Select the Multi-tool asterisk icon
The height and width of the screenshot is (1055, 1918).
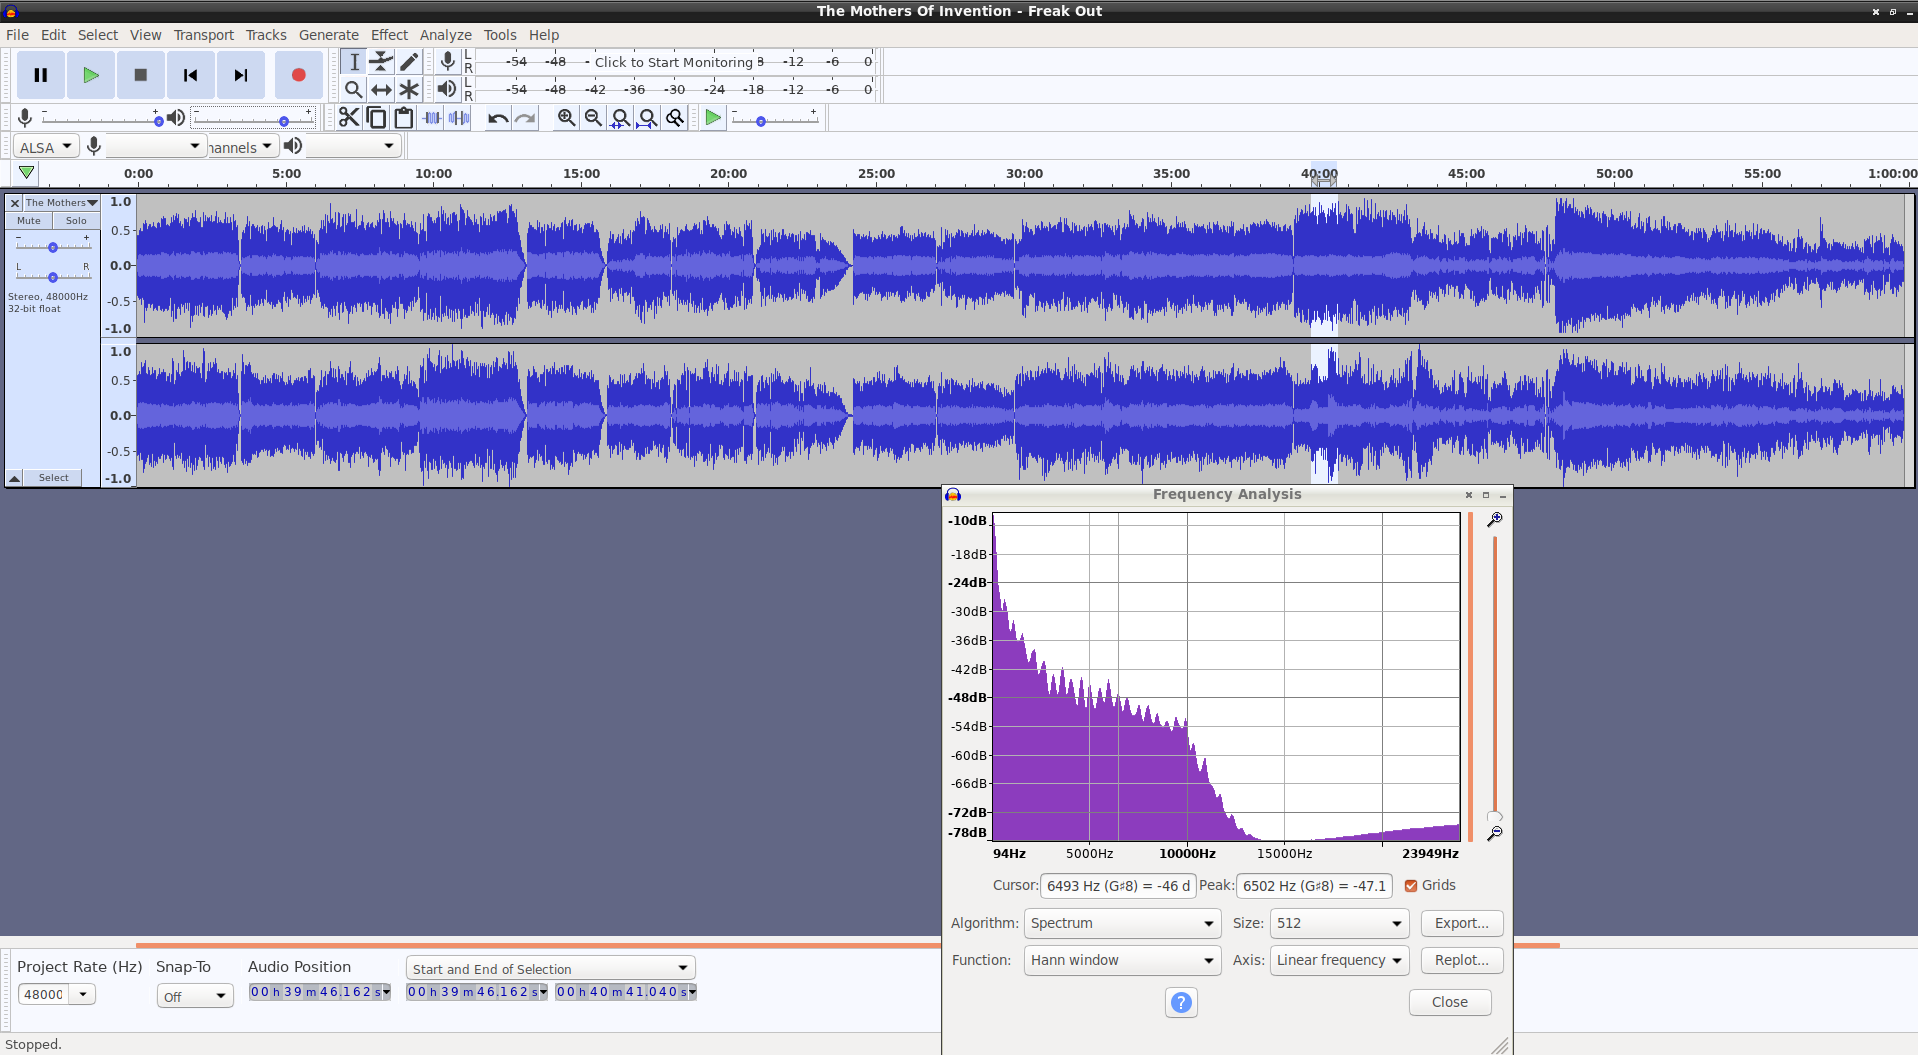409,89
